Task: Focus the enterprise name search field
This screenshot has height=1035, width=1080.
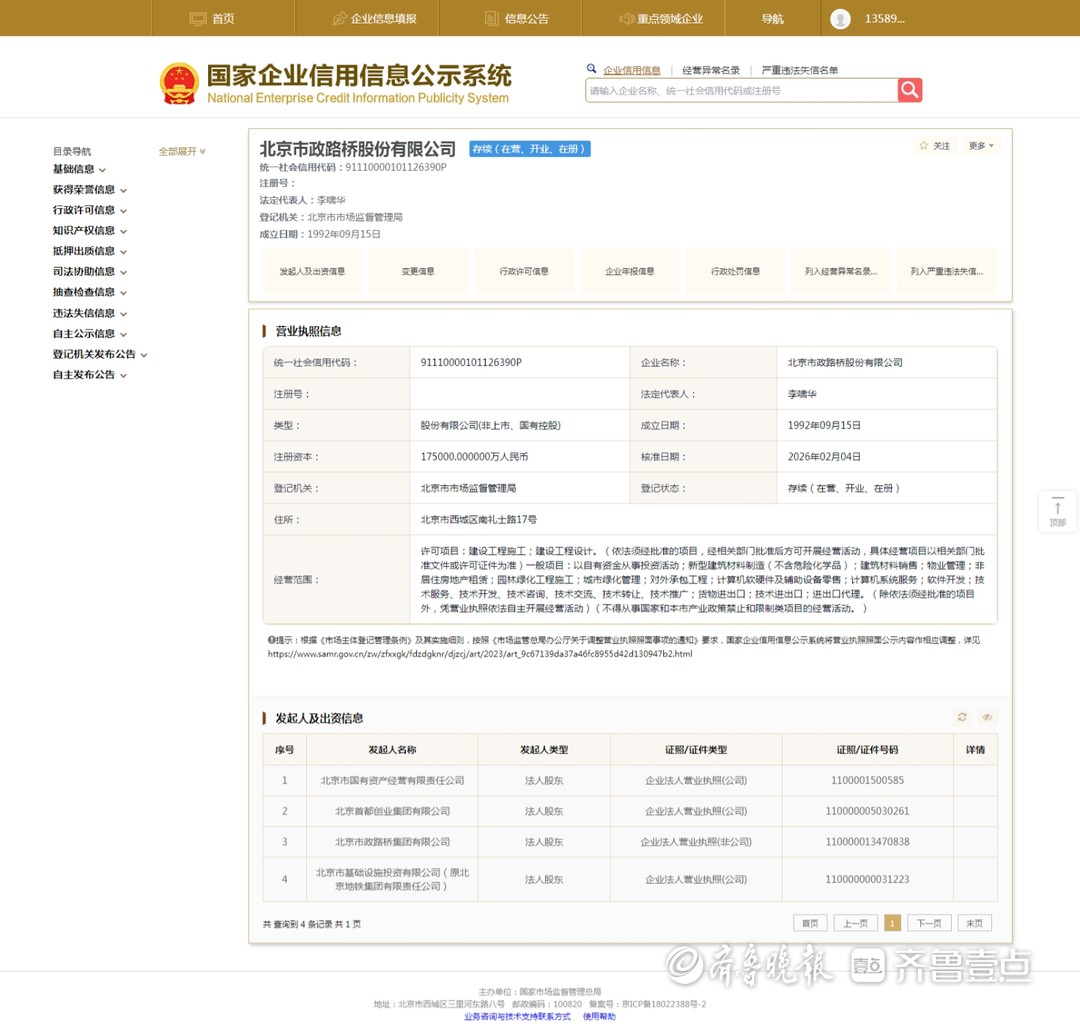Action: (741, 90)
